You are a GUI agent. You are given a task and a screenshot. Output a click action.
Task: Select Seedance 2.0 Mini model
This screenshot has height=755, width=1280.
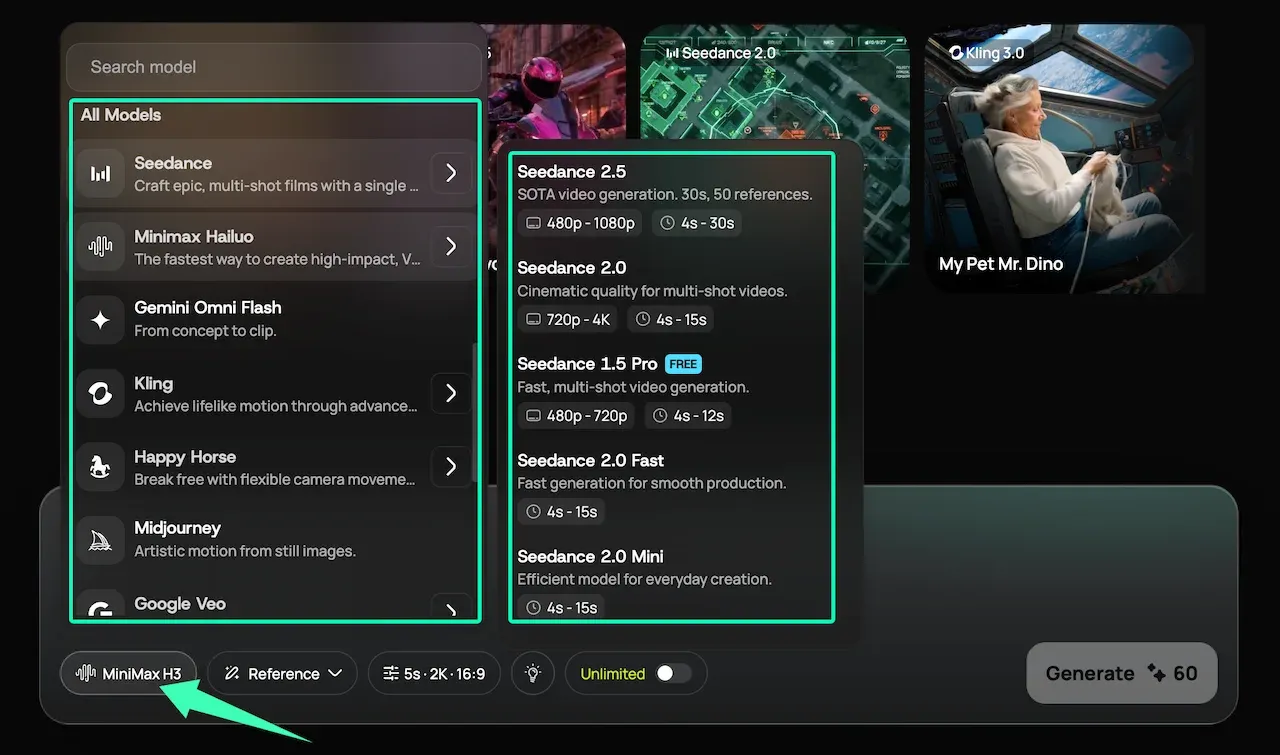coord(670,582)
